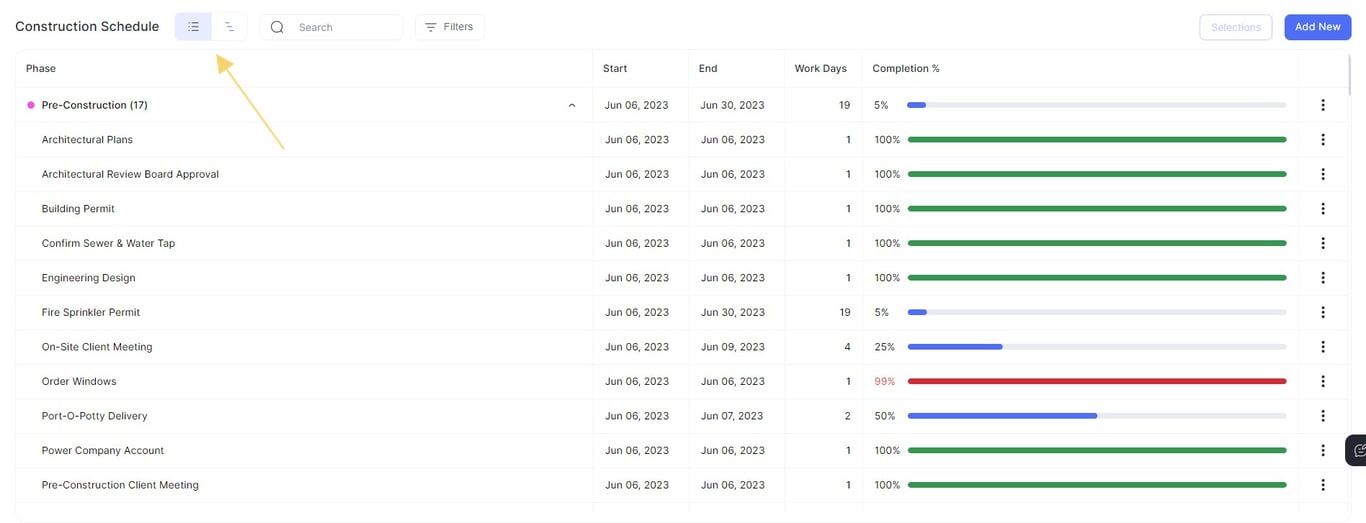Collapse the Pre-Construction (17) group chevron
Viewport: 1366px width, 523px height.
[x=572, y=105]
